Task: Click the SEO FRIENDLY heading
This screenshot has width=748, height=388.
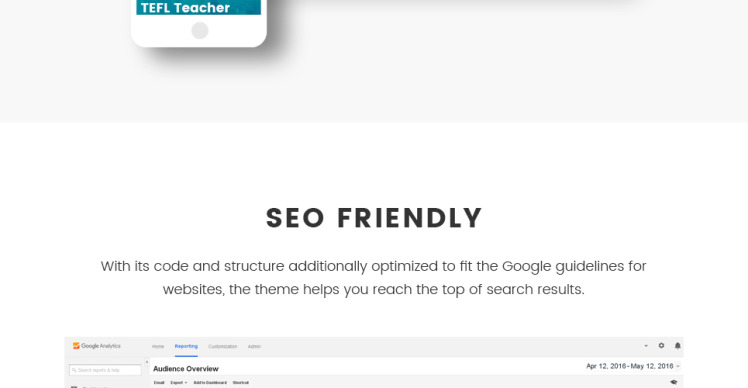Action: [374, 218]
